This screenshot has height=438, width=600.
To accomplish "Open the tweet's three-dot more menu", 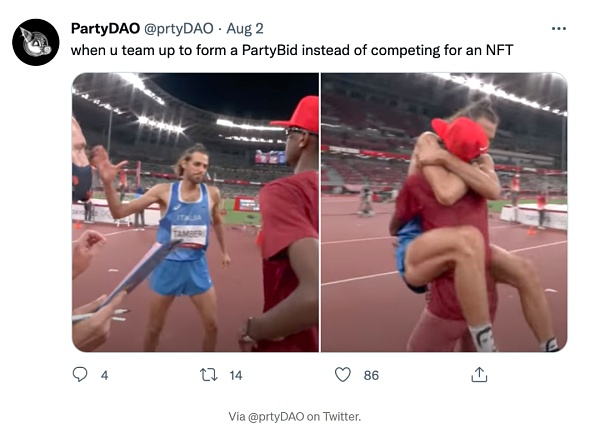I will pyautogui.click(x=558, y=27).
